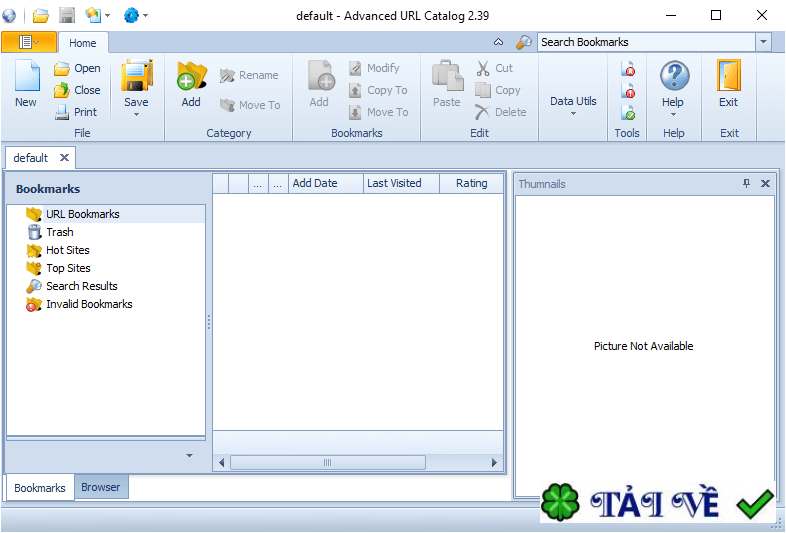Viewport: 786px width, 533px height.
Task: Click the quick-access save disk icon
Action: [x=67, y=16]
